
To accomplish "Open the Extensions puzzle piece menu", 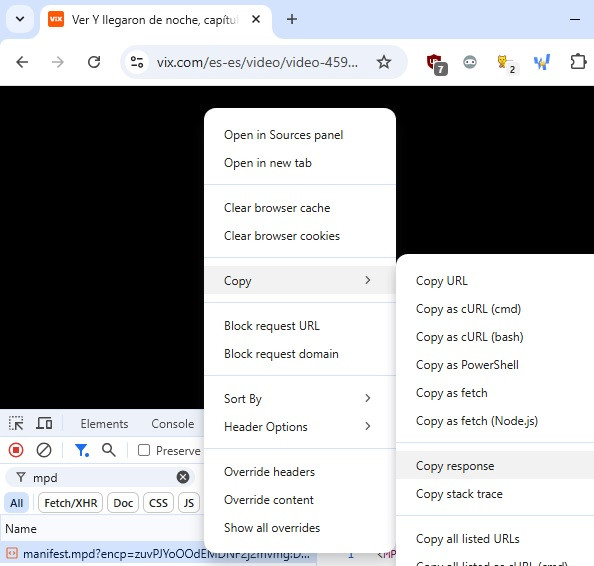I will (x=578, y=62).
